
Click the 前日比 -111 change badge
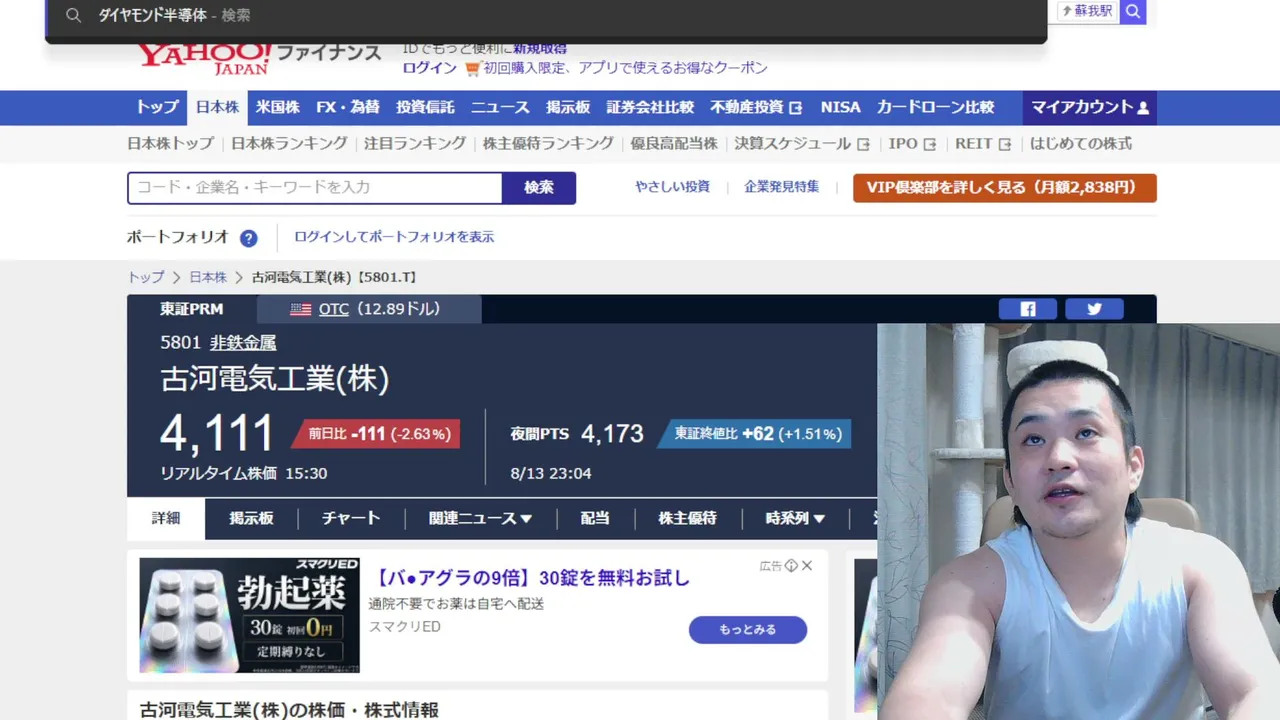coord(376,434)
